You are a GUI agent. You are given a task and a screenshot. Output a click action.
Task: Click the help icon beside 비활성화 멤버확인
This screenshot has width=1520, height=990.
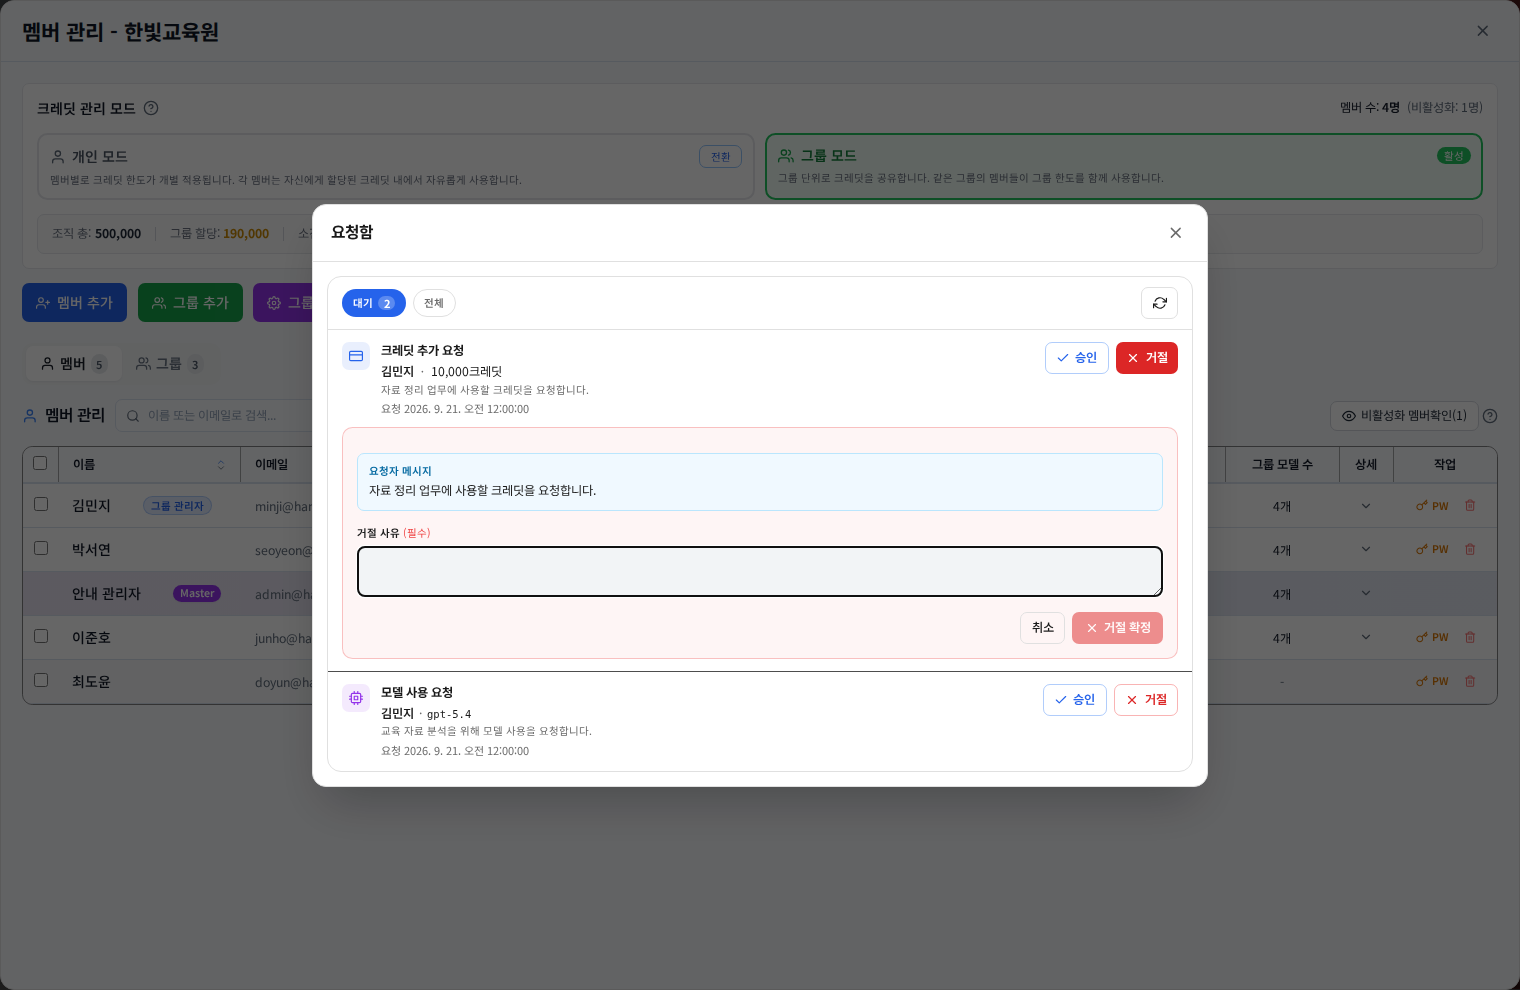[x=1490, y=416]
